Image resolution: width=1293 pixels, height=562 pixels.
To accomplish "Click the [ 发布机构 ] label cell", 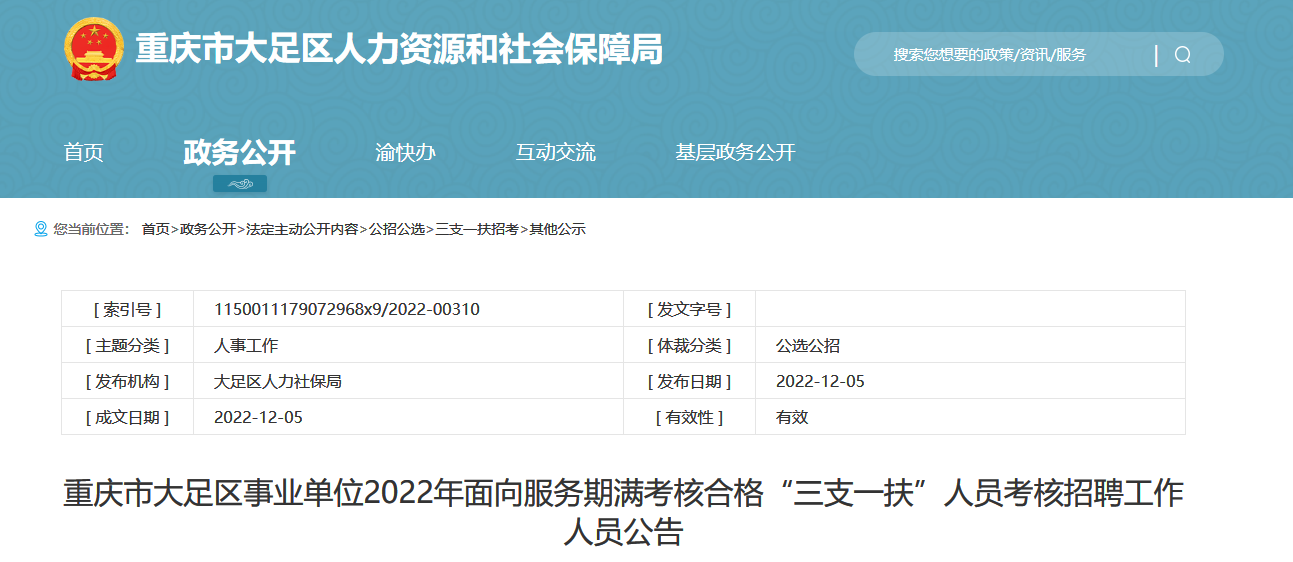I will [128, 381].
